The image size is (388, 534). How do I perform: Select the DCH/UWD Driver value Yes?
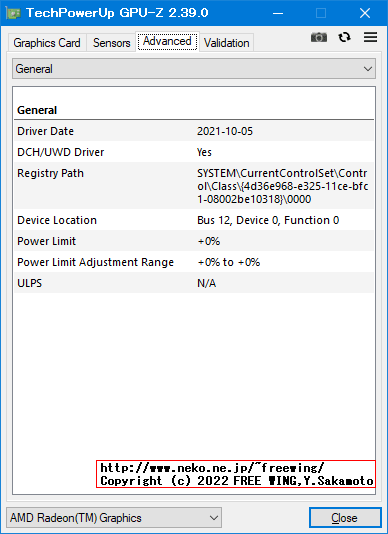204,152
